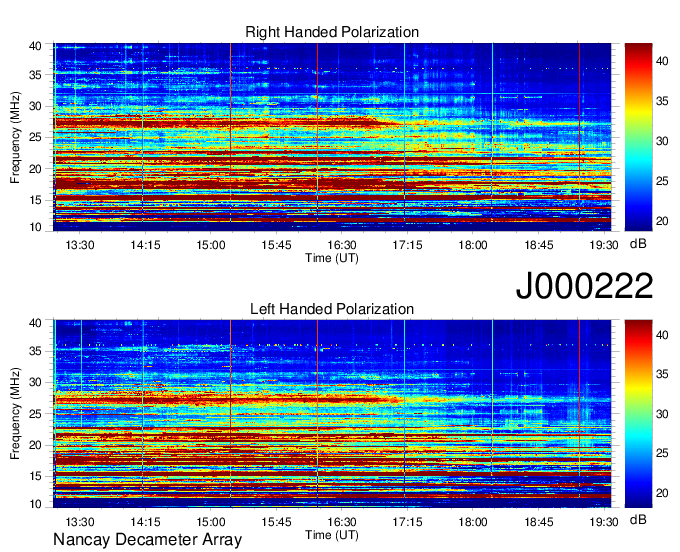Click 40 MHz frequency tick of Right Handed plot
The width and height of the screenshot is (680, 552).
click(x=35, y=46)
